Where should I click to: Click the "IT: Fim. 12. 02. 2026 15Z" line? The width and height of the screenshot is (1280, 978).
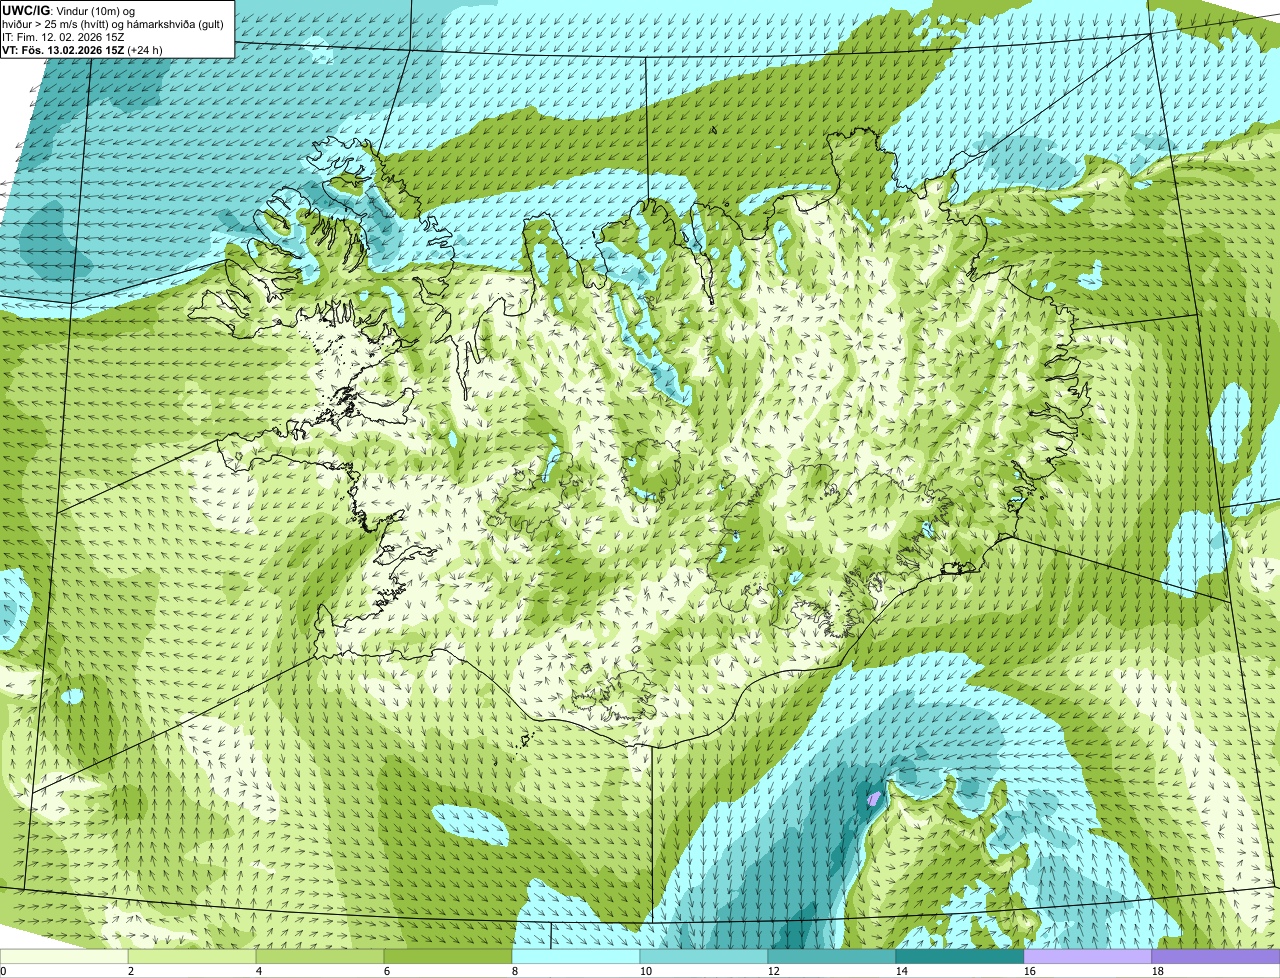[x=64, y=36]
